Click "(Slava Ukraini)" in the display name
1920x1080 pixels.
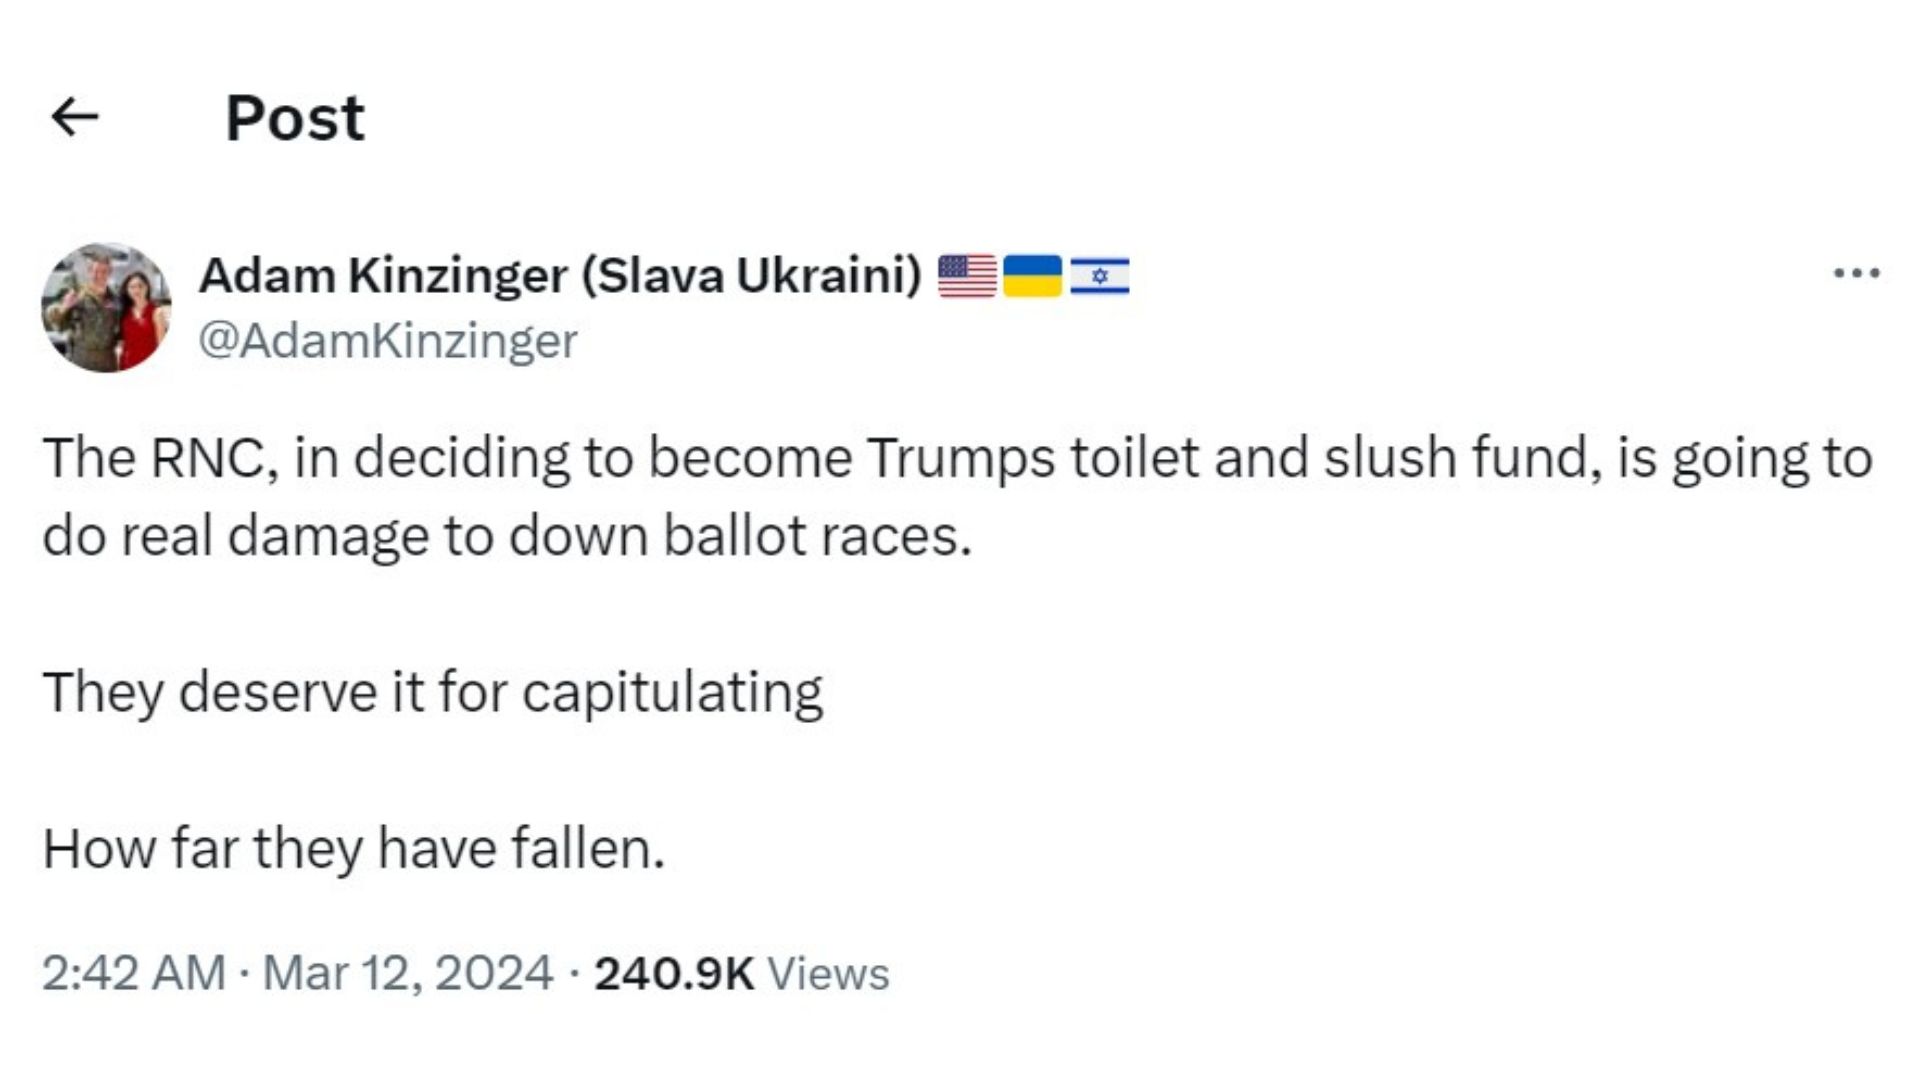click(752, 275)
